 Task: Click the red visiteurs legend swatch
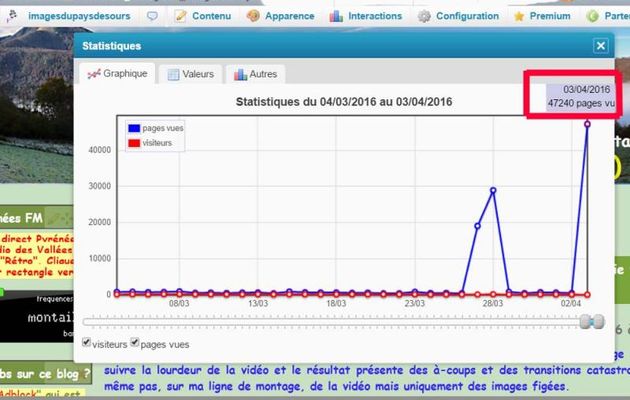tap(133, 143)
